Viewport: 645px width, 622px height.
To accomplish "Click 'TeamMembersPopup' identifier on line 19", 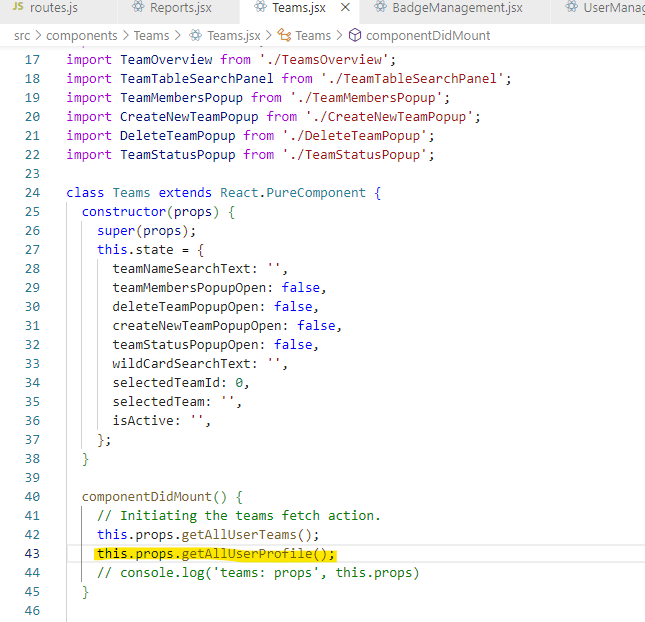I will coord(181,97).
